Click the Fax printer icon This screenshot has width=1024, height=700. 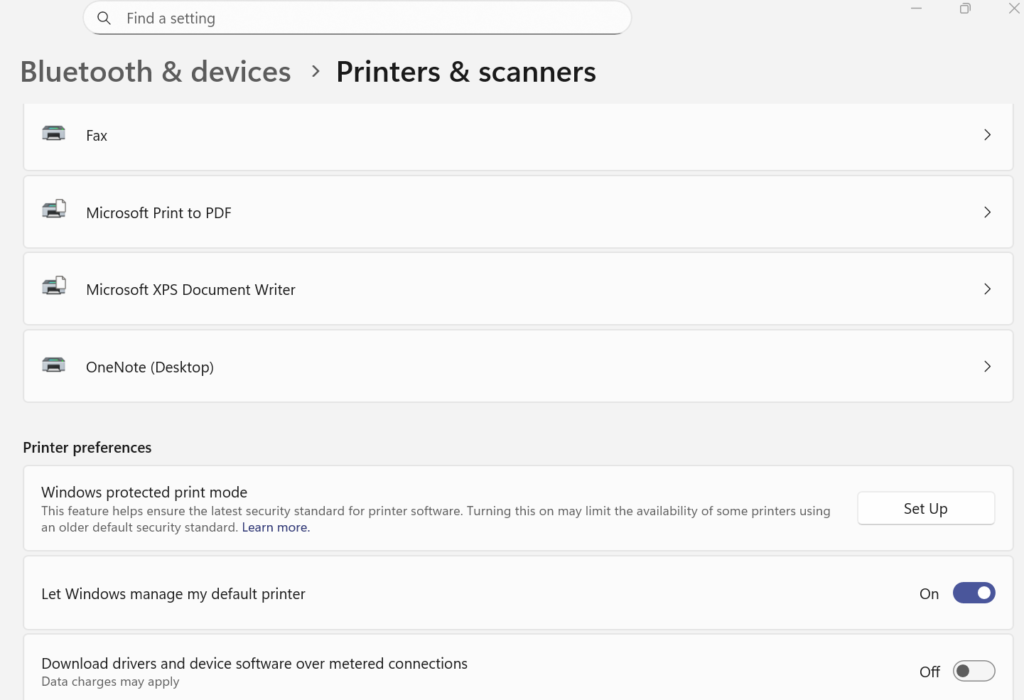[53, 134]
